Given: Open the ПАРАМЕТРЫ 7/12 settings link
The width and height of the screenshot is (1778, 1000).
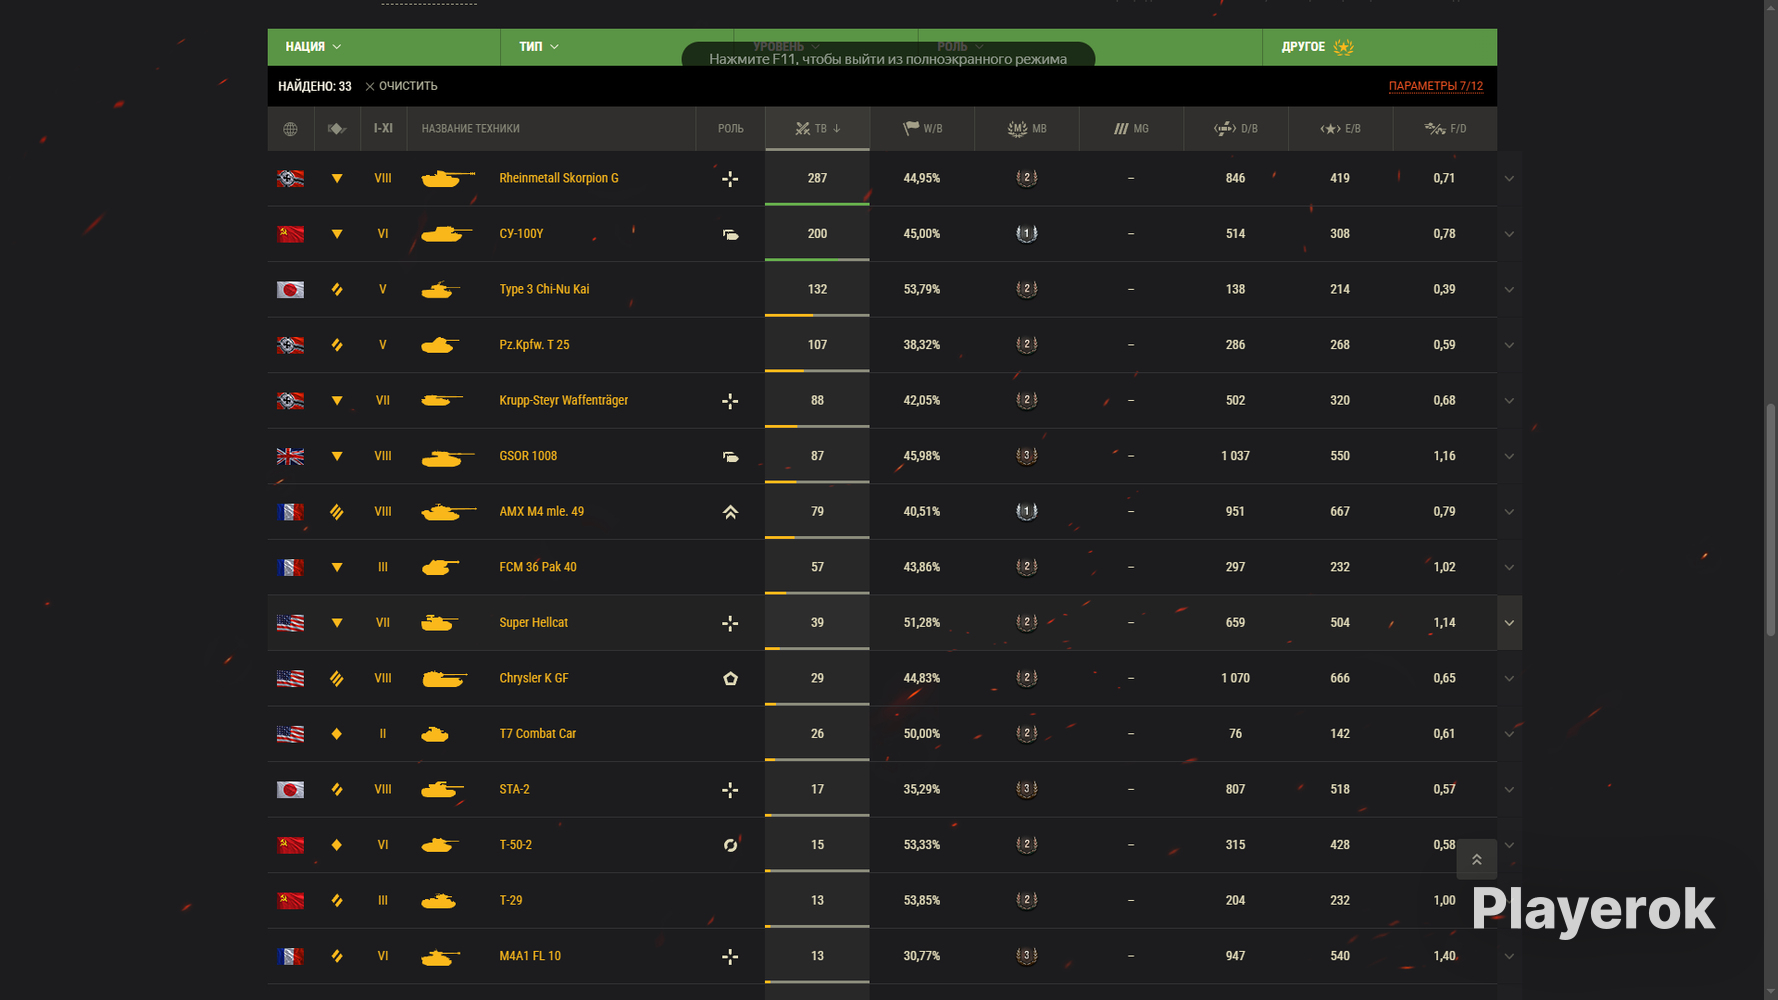Looking at the screenshot, I should [1435, 86].
